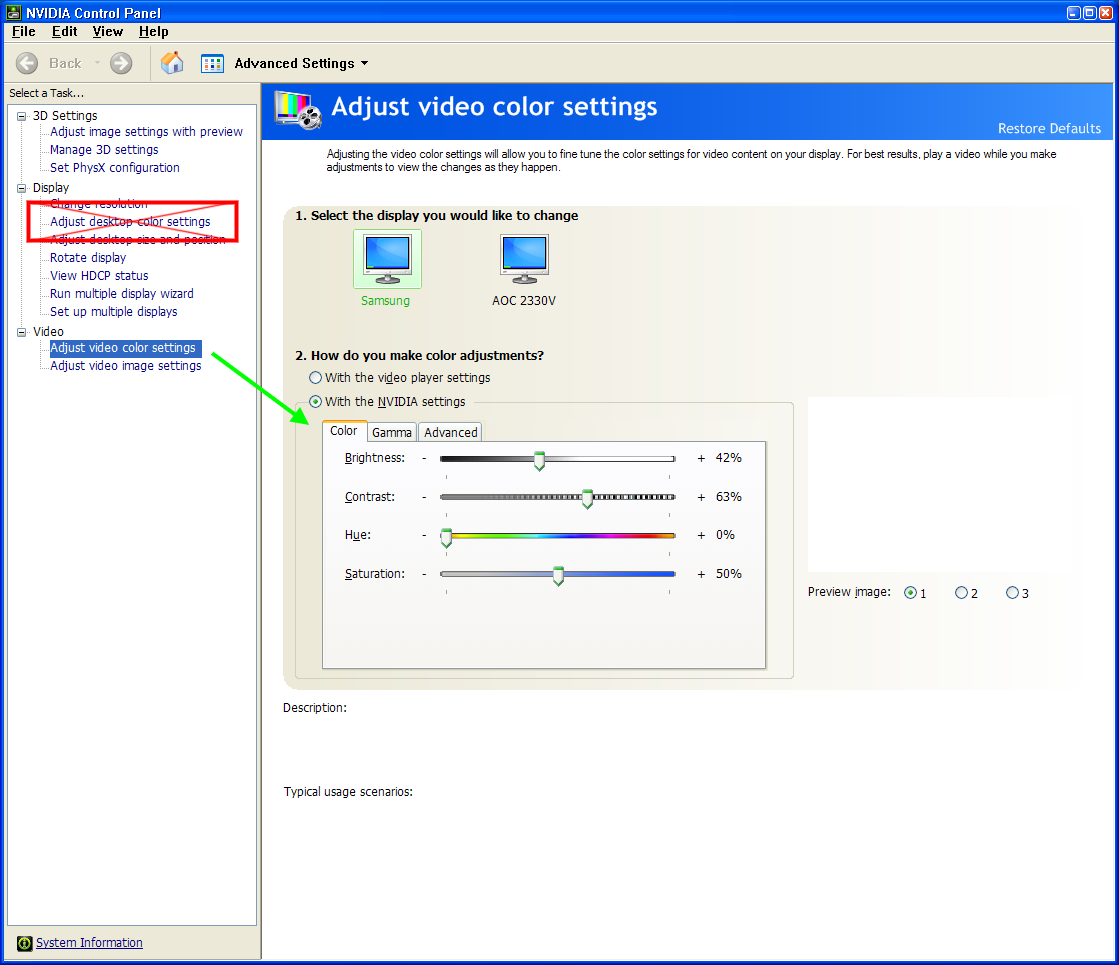The image size is (1119, 965).
Task: Open Manage 3D settings
Action: (104, 150)
